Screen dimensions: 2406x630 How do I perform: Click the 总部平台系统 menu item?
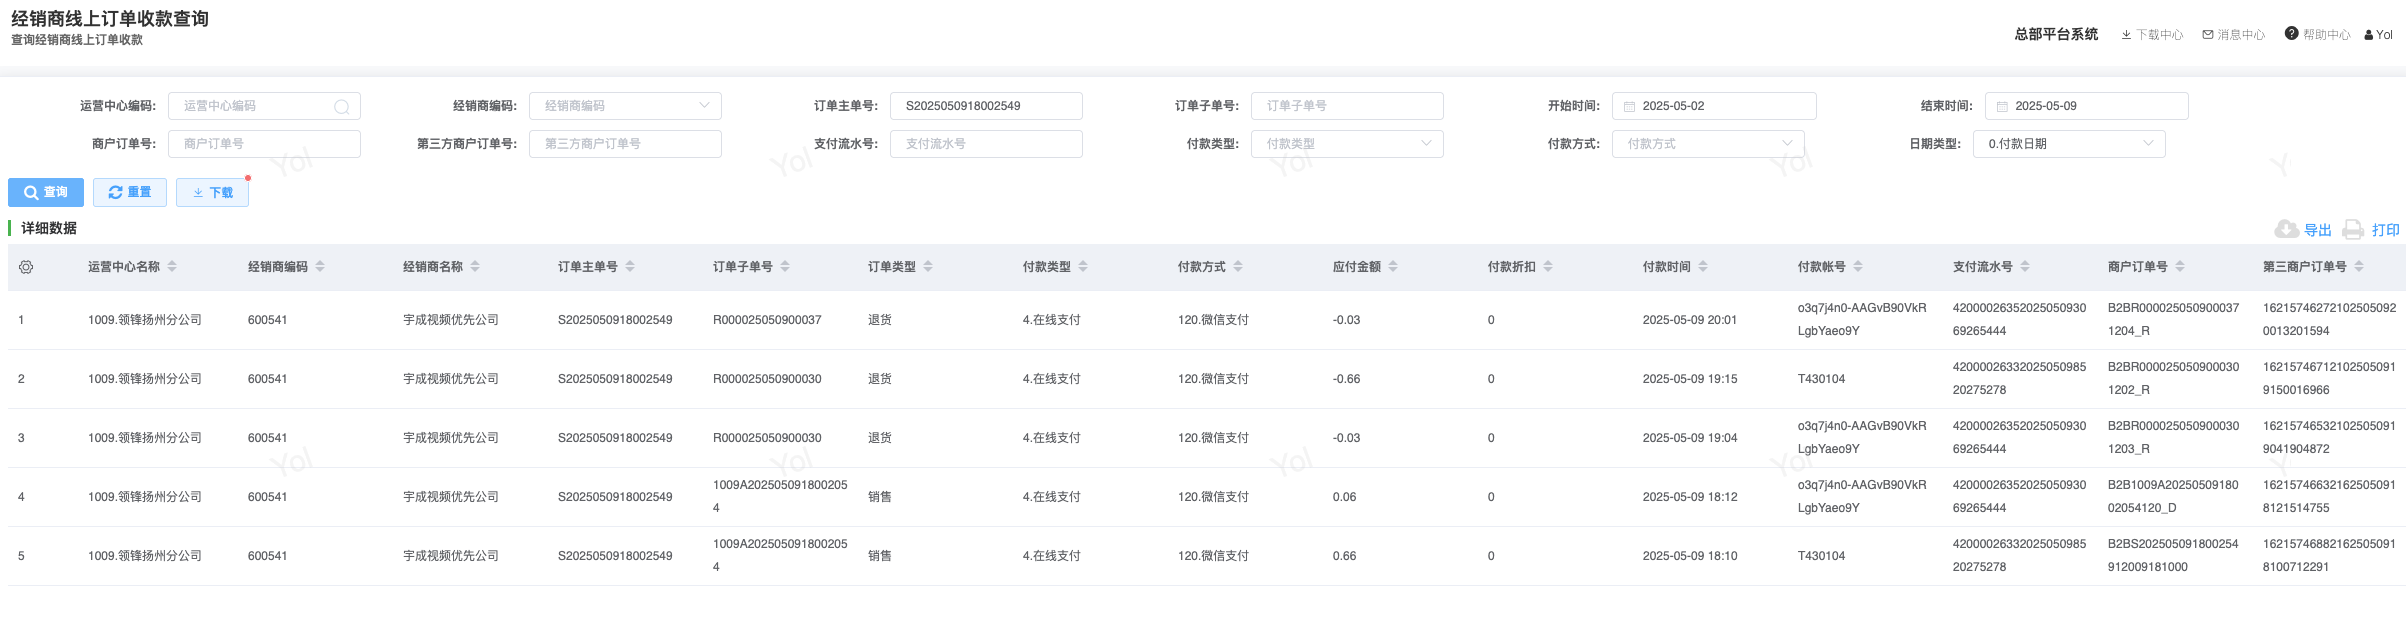(2056, 35)
